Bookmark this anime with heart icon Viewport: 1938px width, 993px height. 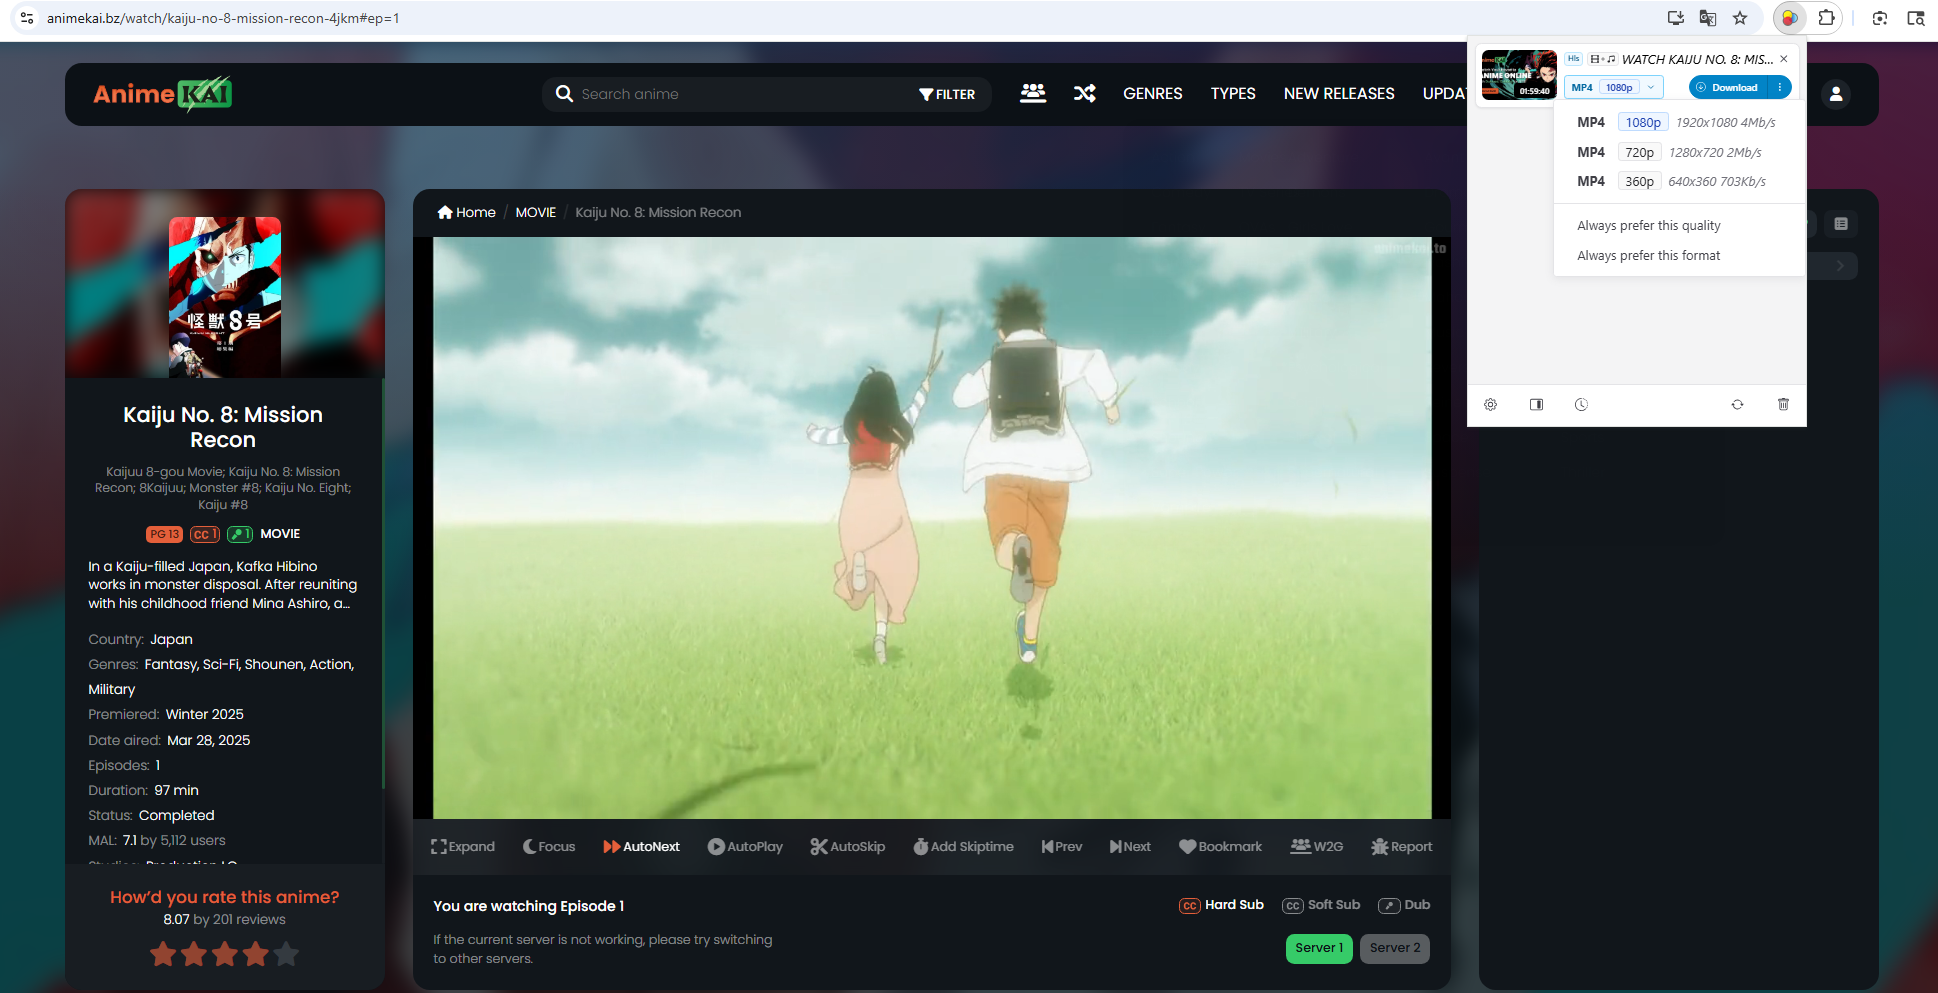point(1187,847)
